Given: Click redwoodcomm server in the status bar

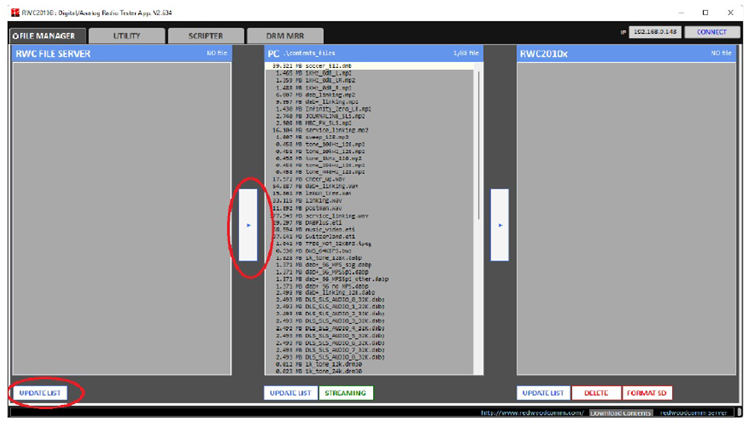Looking at the screenshot, I should coord(693,413).
